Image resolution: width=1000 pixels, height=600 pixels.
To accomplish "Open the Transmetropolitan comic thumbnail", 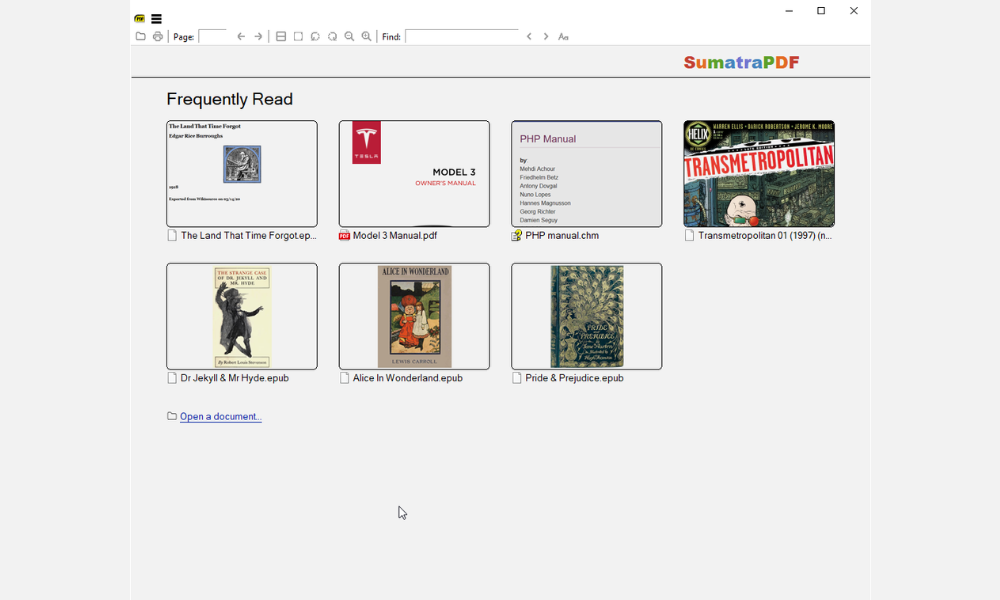I will 759,173.
